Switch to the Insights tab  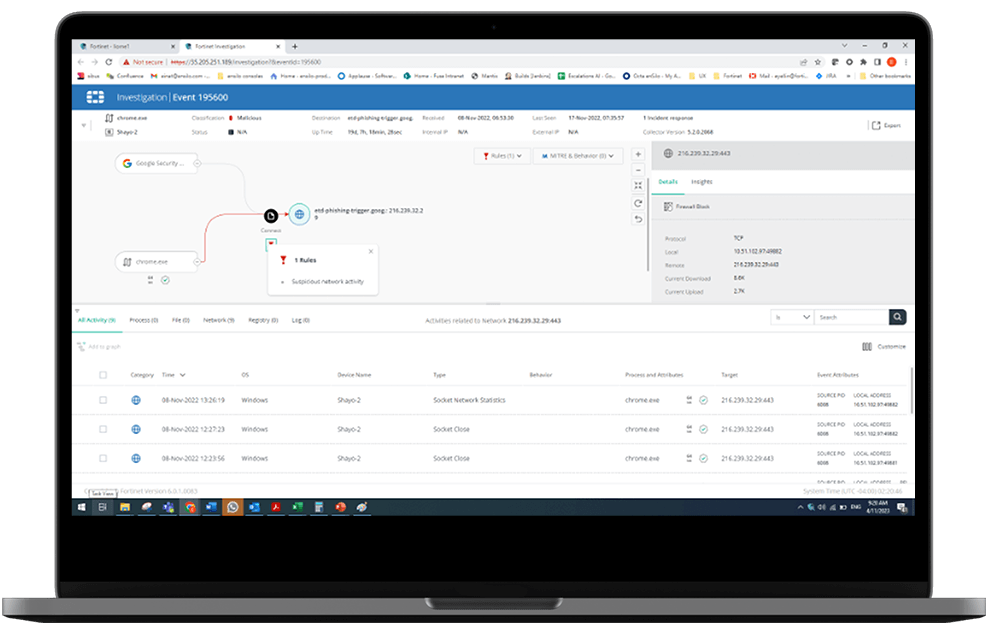702,181
